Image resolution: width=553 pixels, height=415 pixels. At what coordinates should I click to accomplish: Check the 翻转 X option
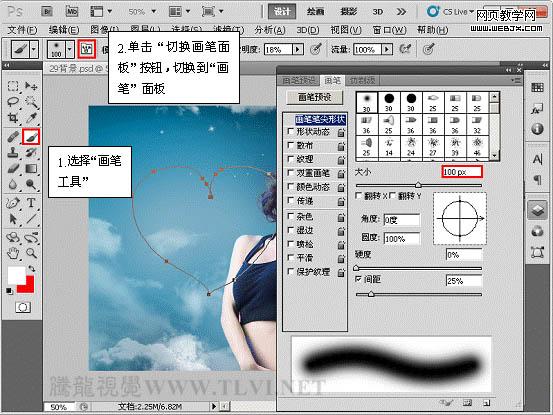[x=359, y=195]
